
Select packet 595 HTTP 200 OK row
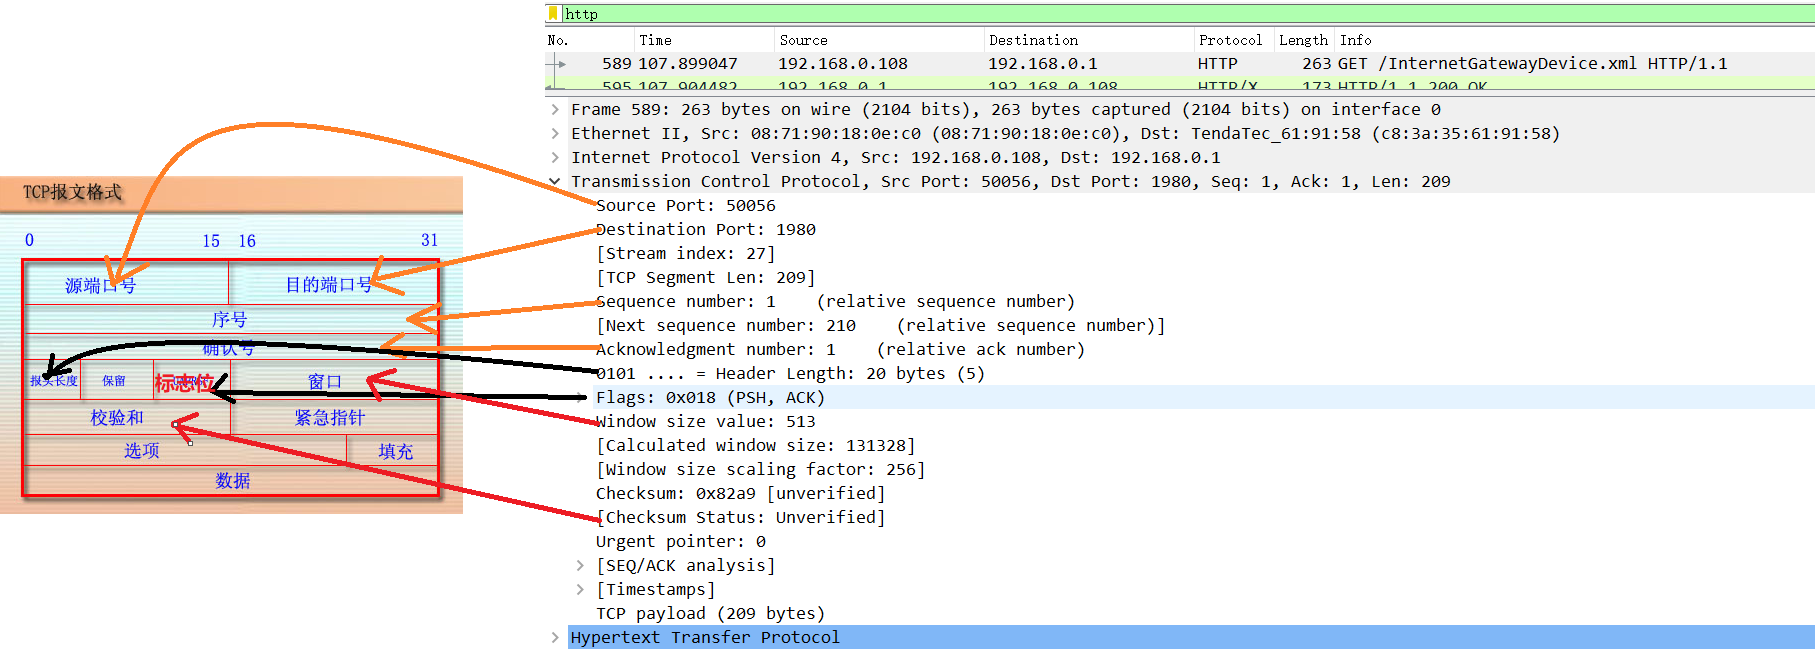coord(1000,86)
